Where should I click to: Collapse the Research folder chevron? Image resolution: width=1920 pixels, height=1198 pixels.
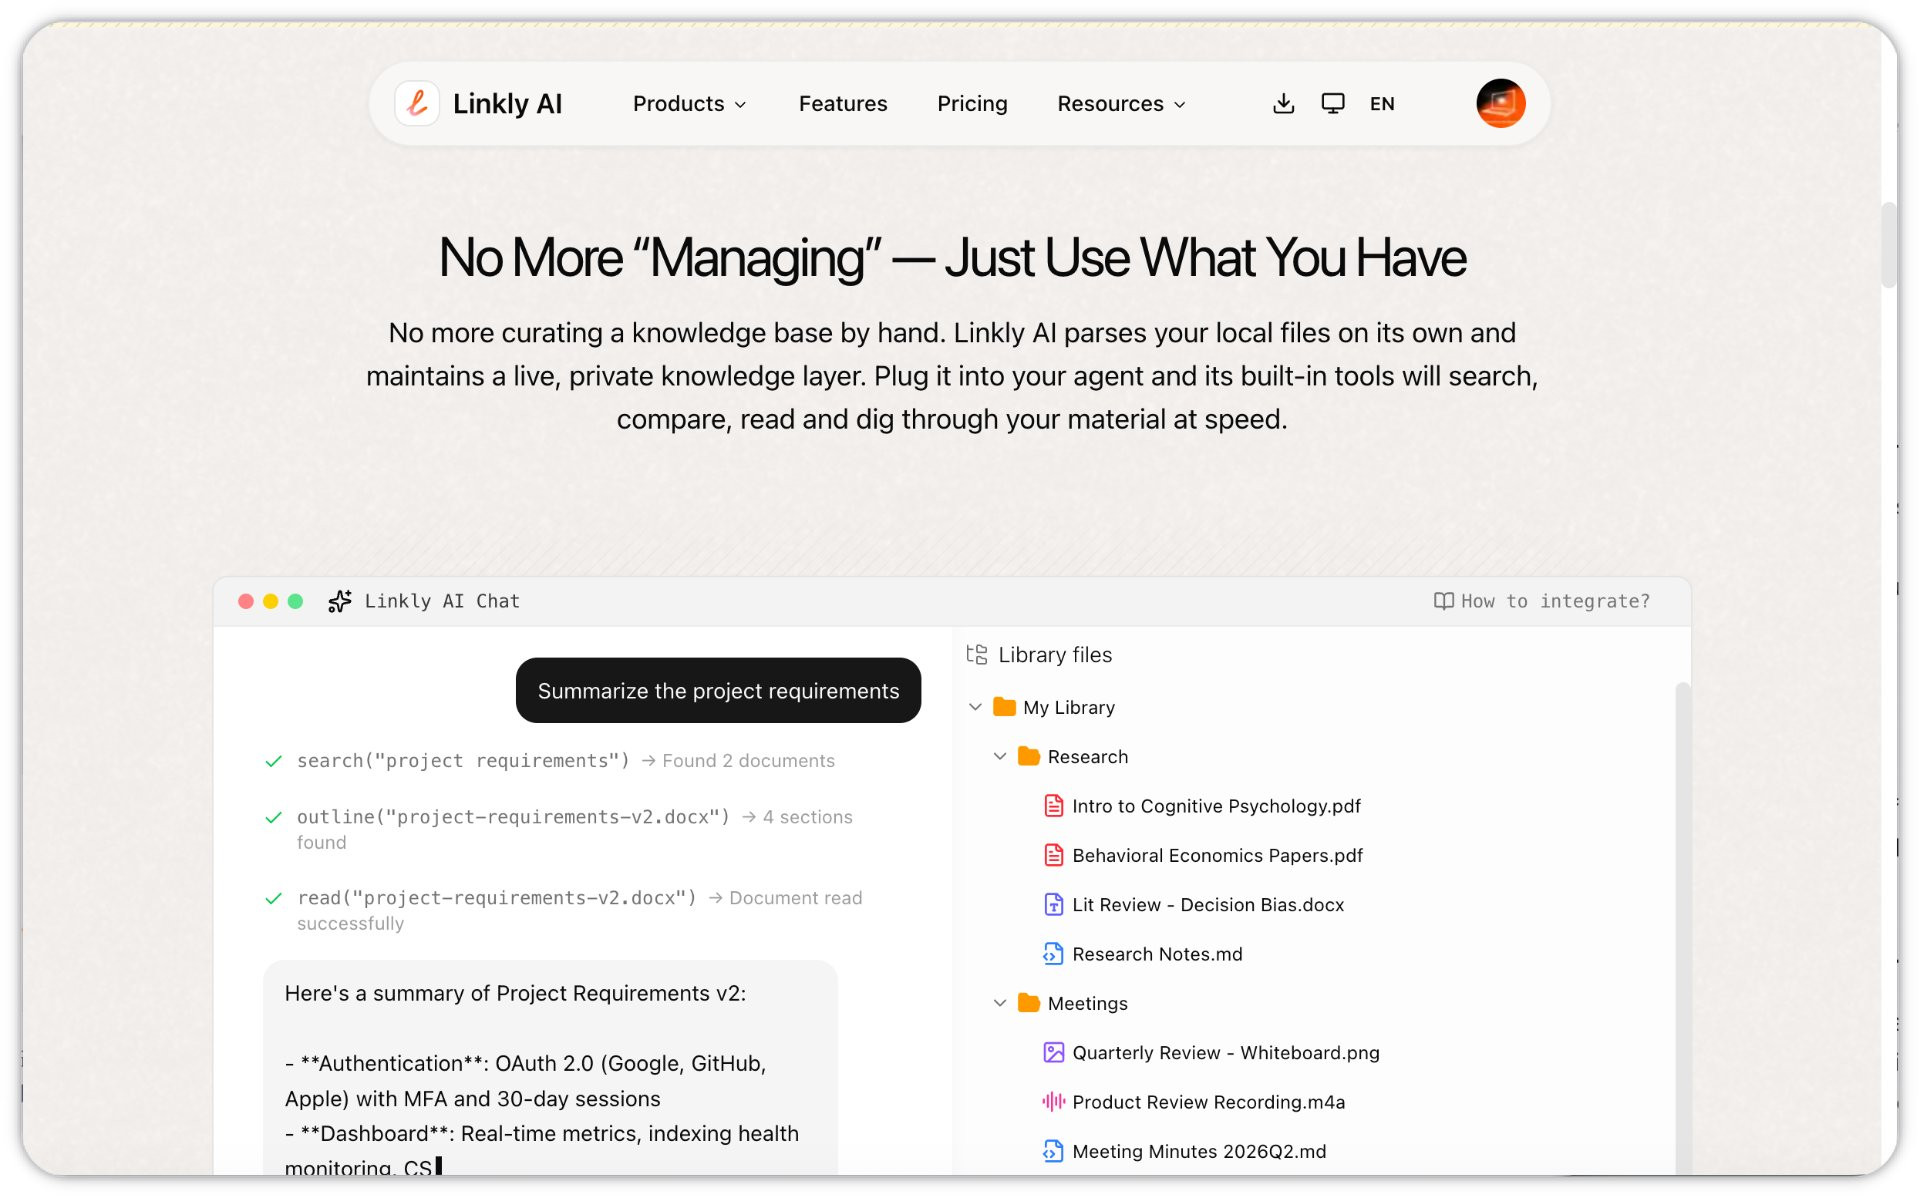click(1000, 756)
